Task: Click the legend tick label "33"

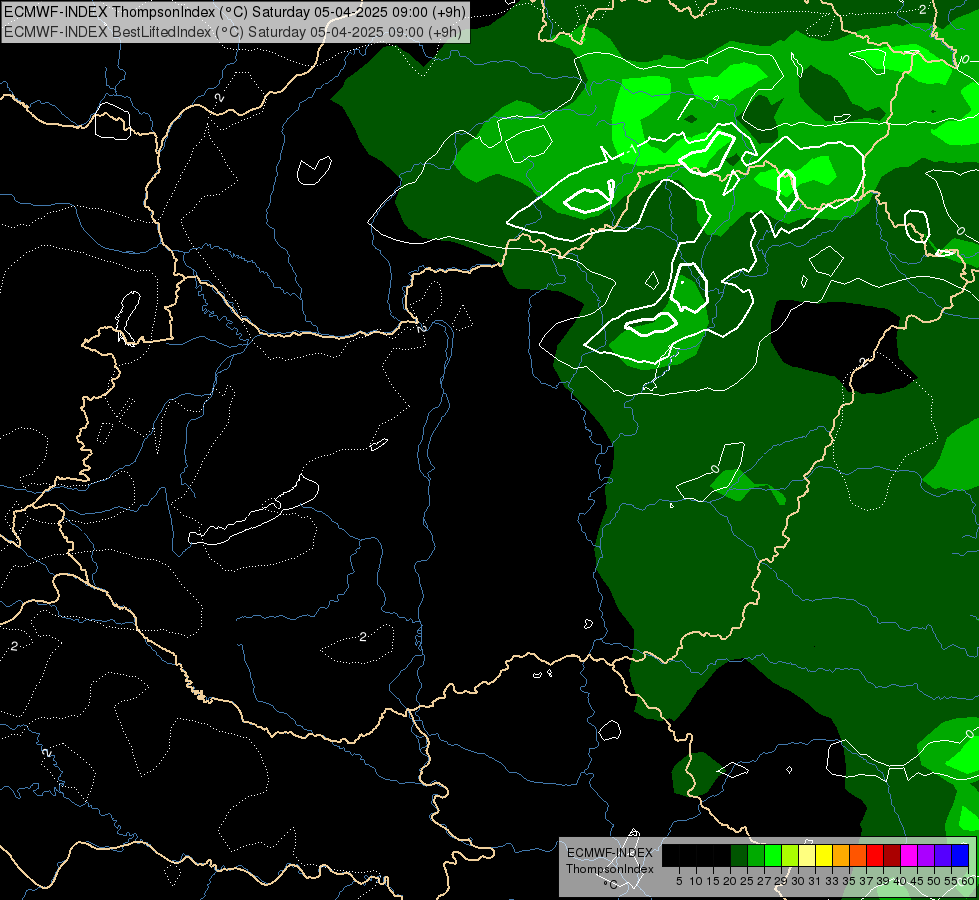Action: click(x=832, y=881)
